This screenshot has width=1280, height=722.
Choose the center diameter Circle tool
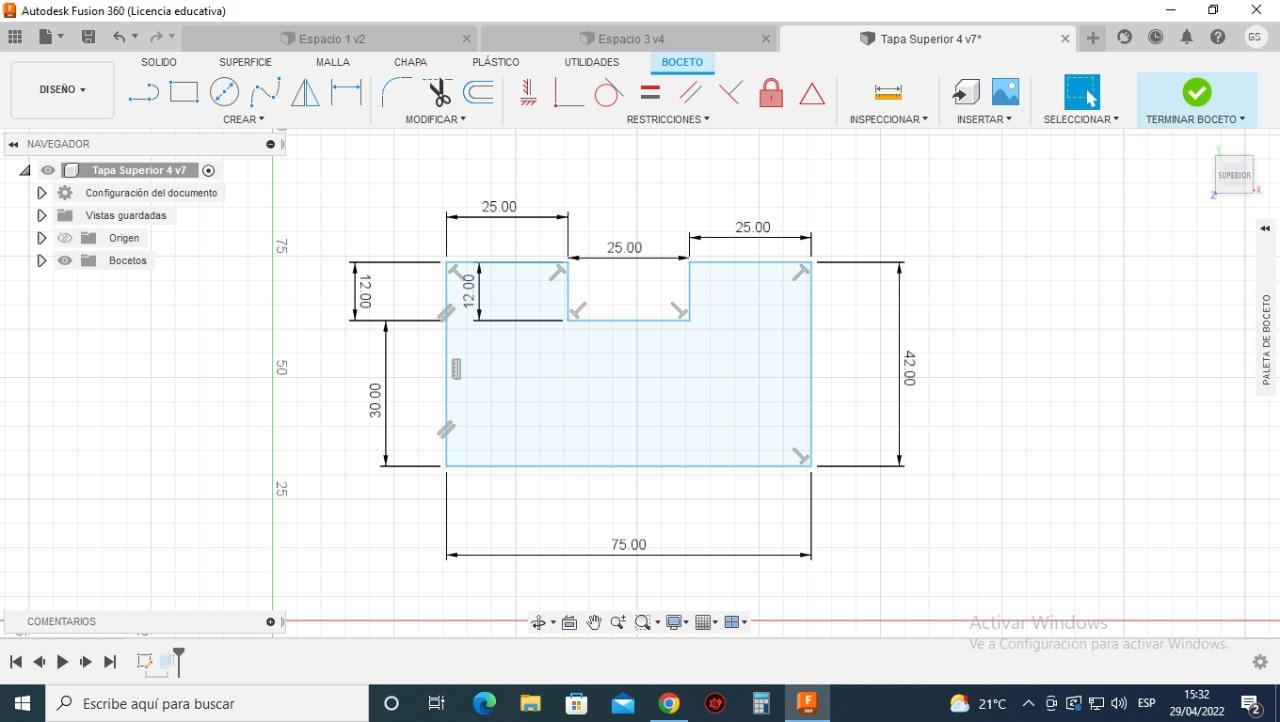pyautogui.click(x=224, y=93)
